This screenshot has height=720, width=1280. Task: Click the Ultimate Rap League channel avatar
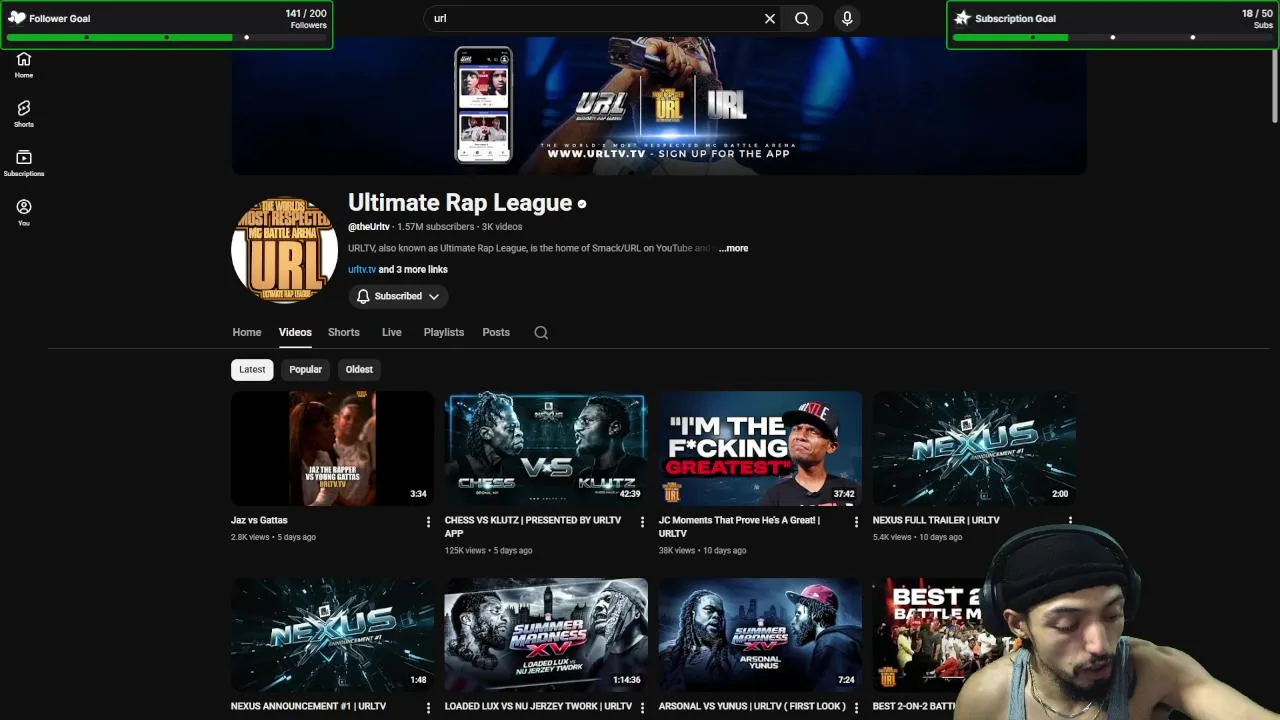point(284,249)
